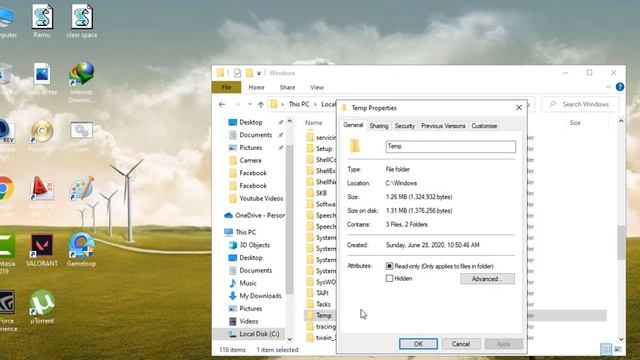
Task: Select the TAPI folder in file list
Action: pyautogui.click(x=318, y=293)
